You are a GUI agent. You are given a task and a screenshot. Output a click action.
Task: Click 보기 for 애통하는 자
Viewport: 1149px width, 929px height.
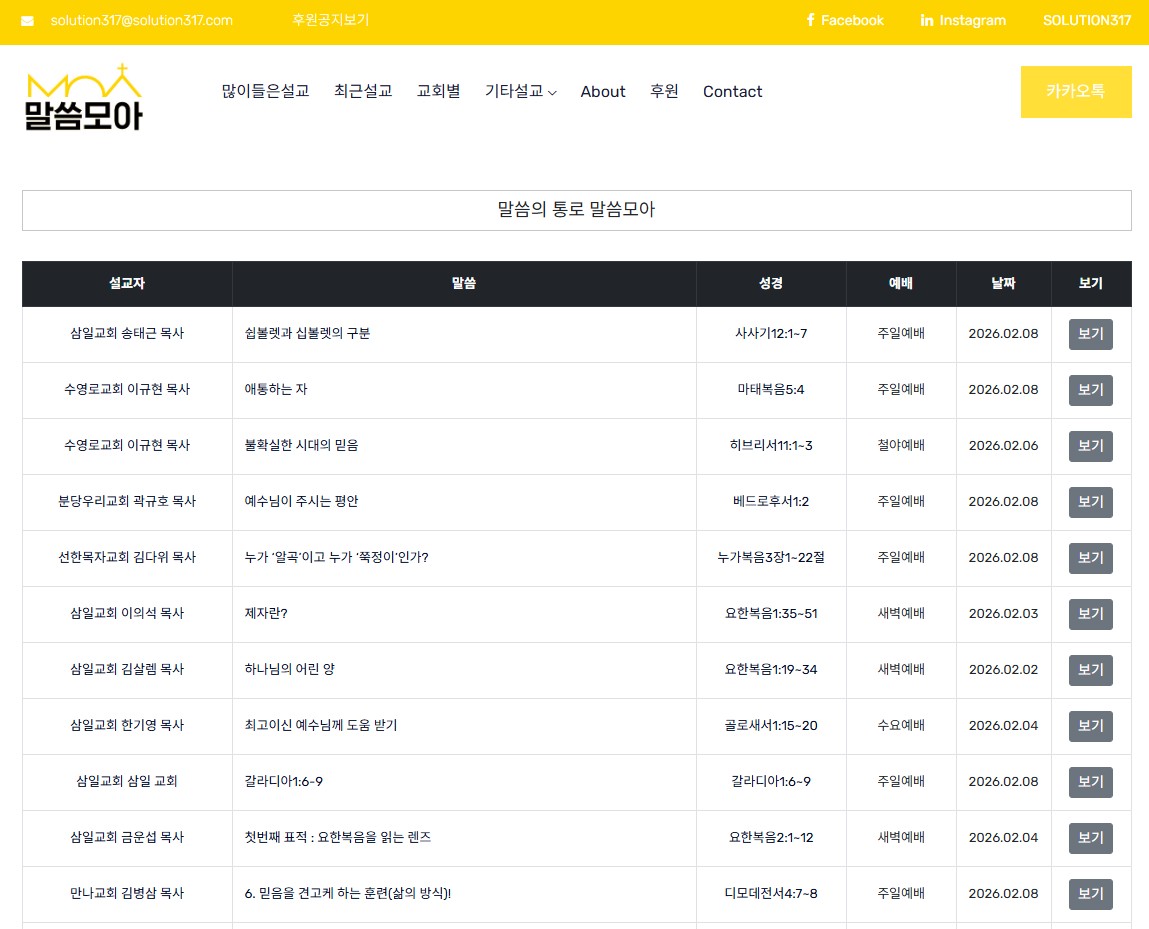point(1090,390)
